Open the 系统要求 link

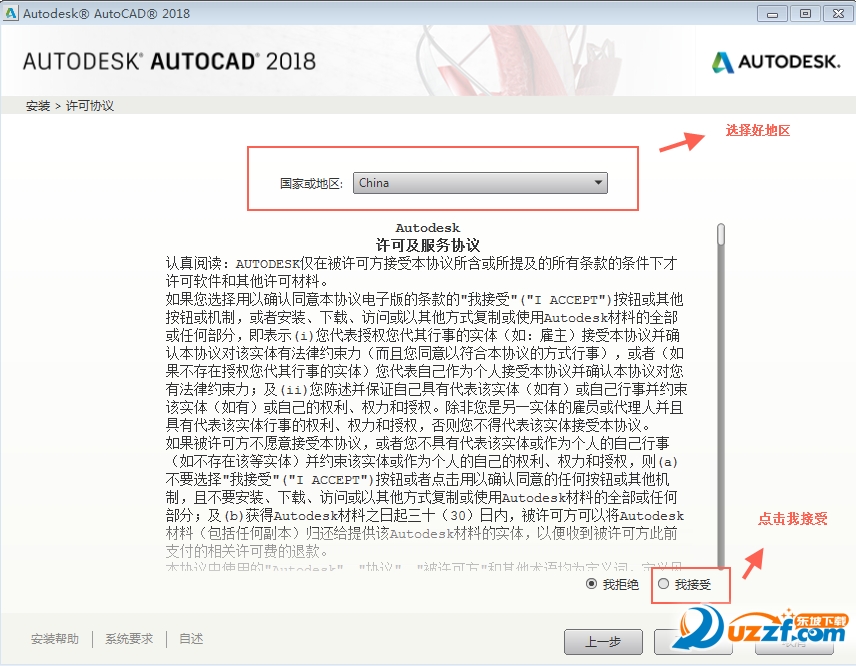[129, 639]
